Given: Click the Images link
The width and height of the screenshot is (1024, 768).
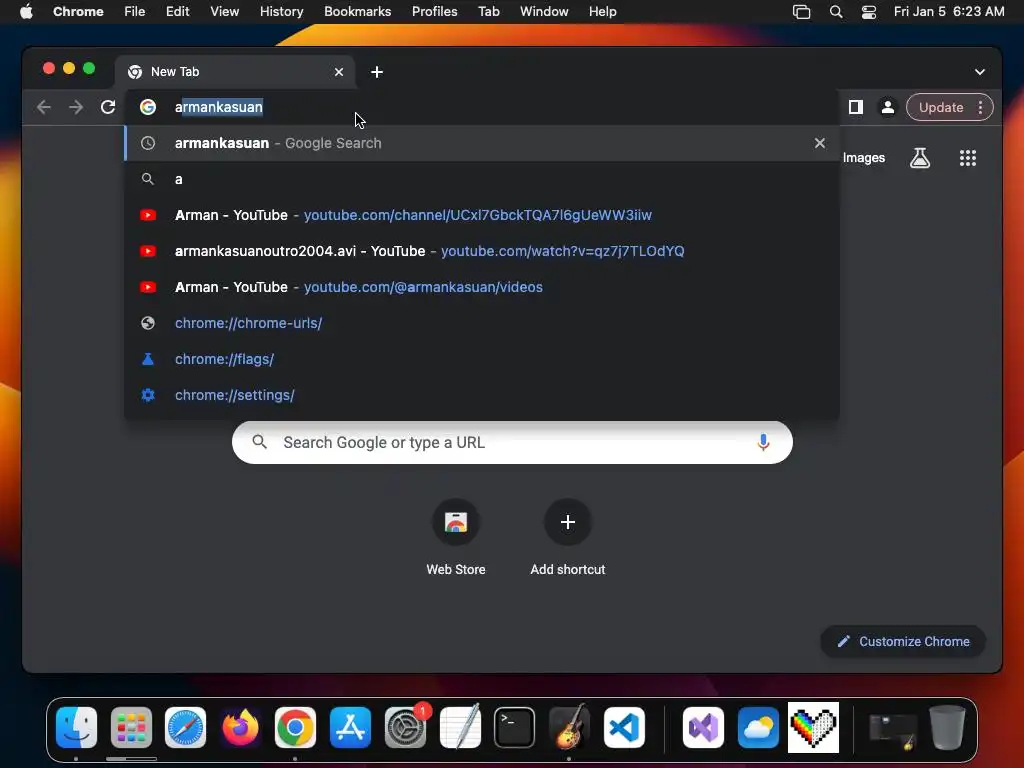Looking at the screenshot, I should (863, 157).
